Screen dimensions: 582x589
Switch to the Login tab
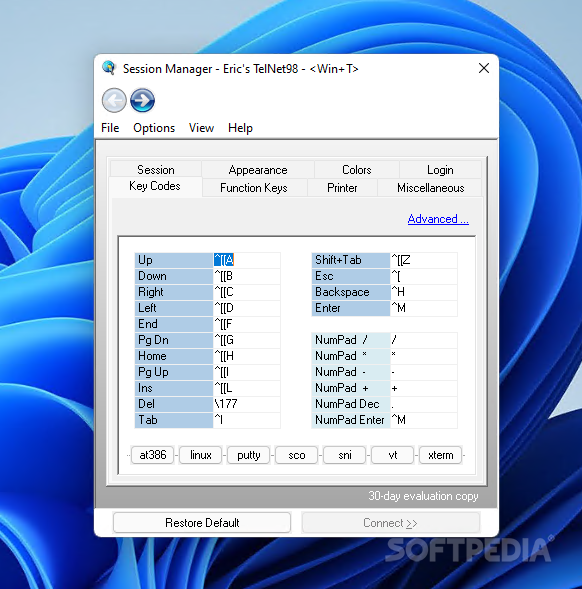point(440,170)
